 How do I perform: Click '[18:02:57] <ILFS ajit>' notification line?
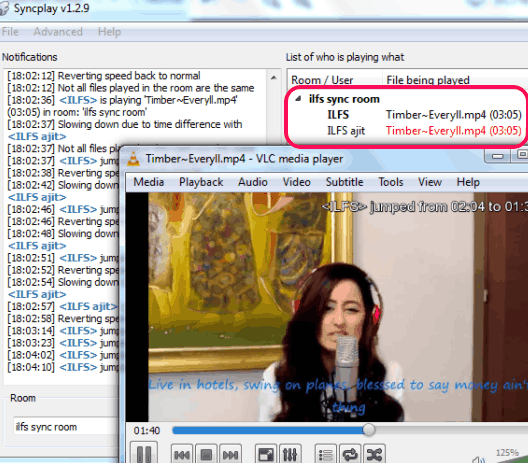(63, 306)
